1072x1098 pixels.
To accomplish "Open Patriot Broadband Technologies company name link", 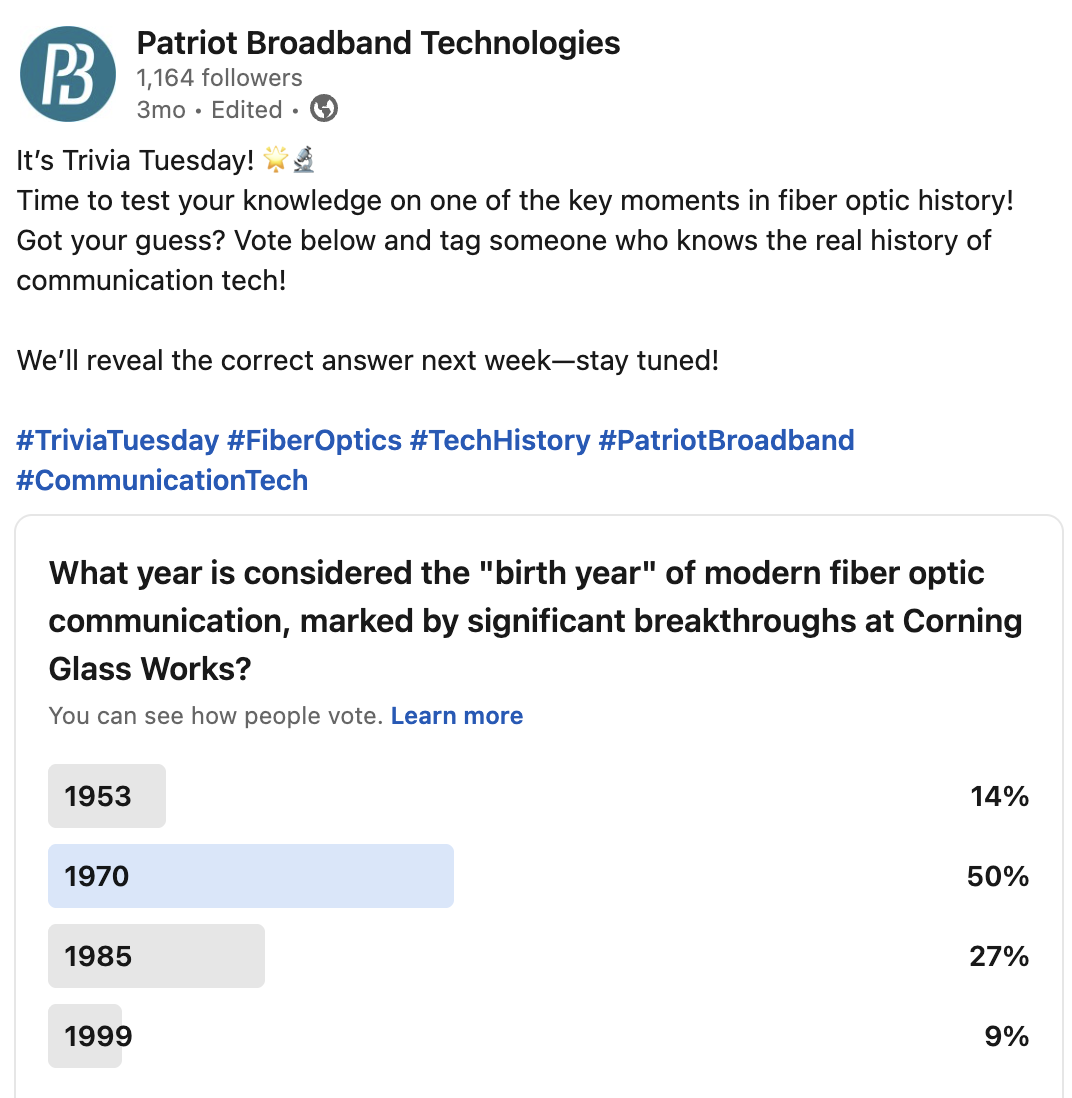I will [378, 43].
